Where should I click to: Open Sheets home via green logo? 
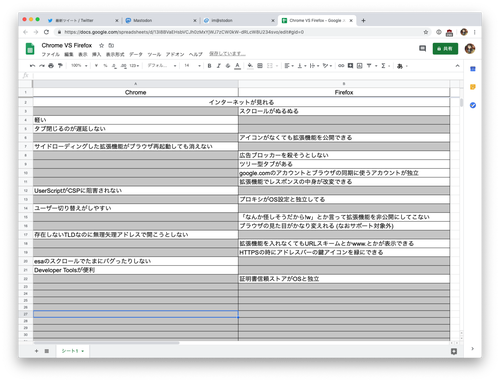(x=30, y=49)
